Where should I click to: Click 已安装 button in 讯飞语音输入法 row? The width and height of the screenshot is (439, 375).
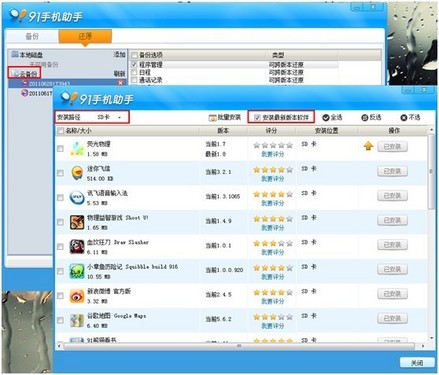coord(392,196)
